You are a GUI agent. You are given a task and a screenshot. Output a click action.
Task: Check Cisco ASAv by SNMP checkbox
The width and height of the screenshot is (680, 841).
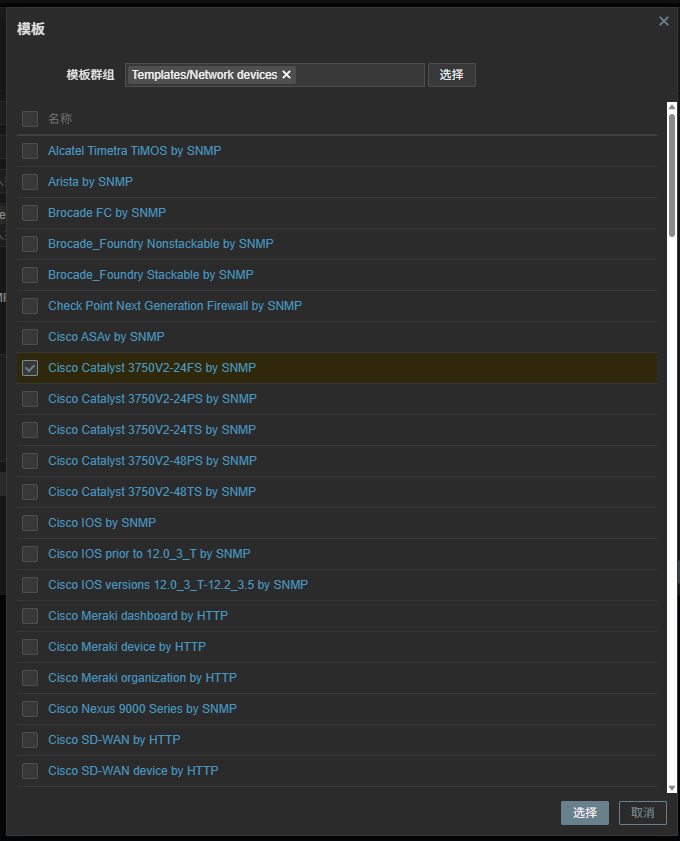pyautogui.click(x=30, y=337)
